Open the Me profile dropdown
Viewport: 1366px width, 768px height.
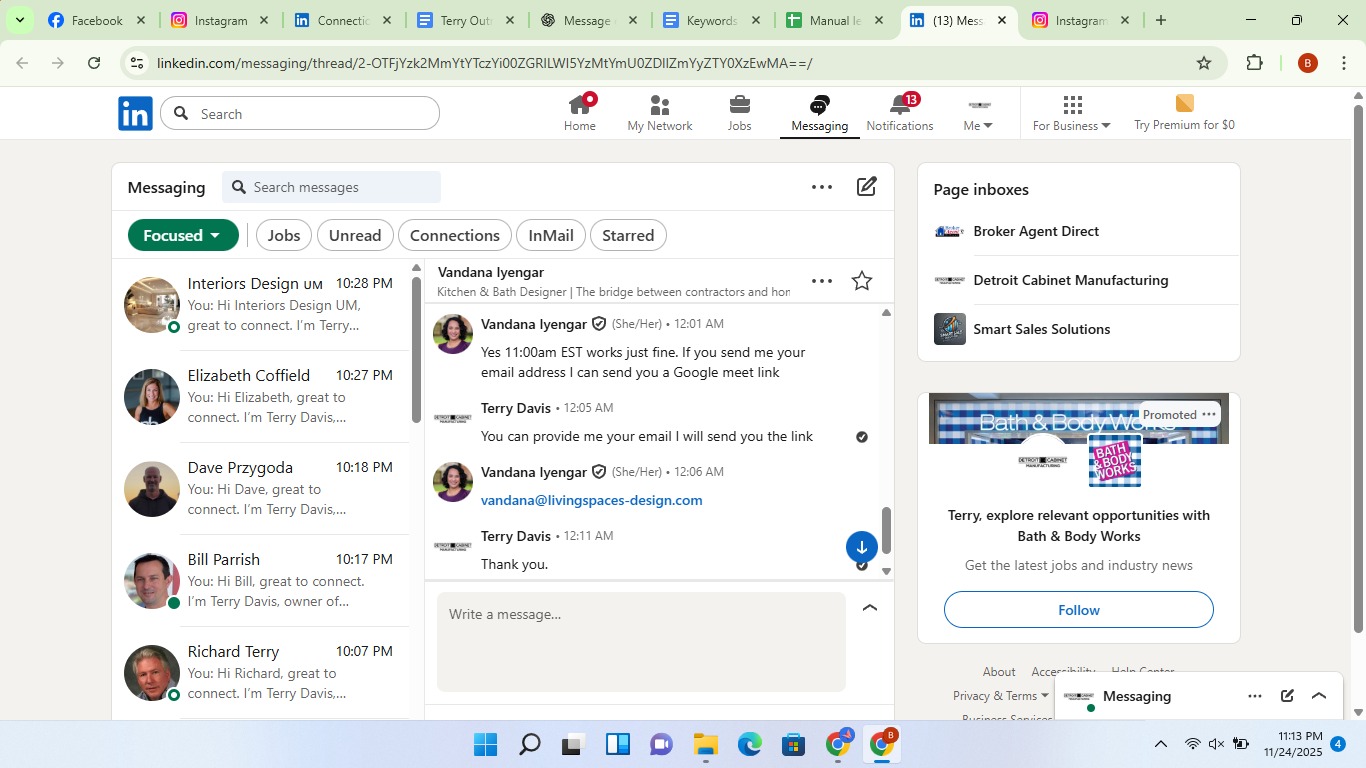(978, 114)
